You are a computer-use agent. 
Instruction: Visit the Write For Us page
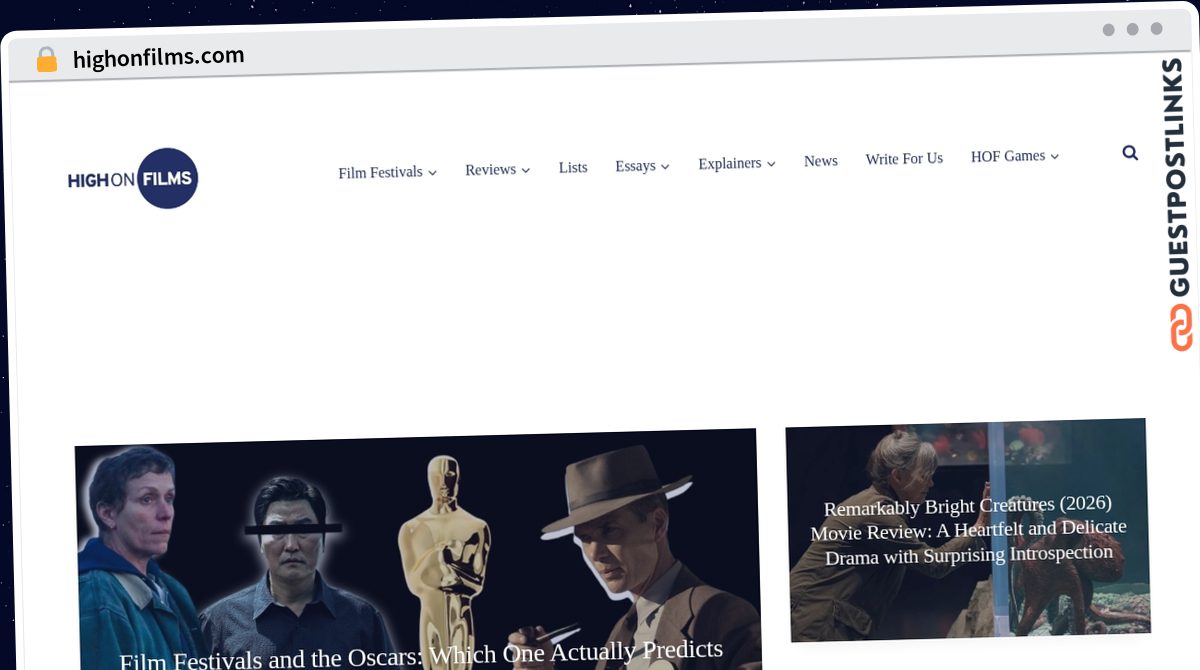904,158
